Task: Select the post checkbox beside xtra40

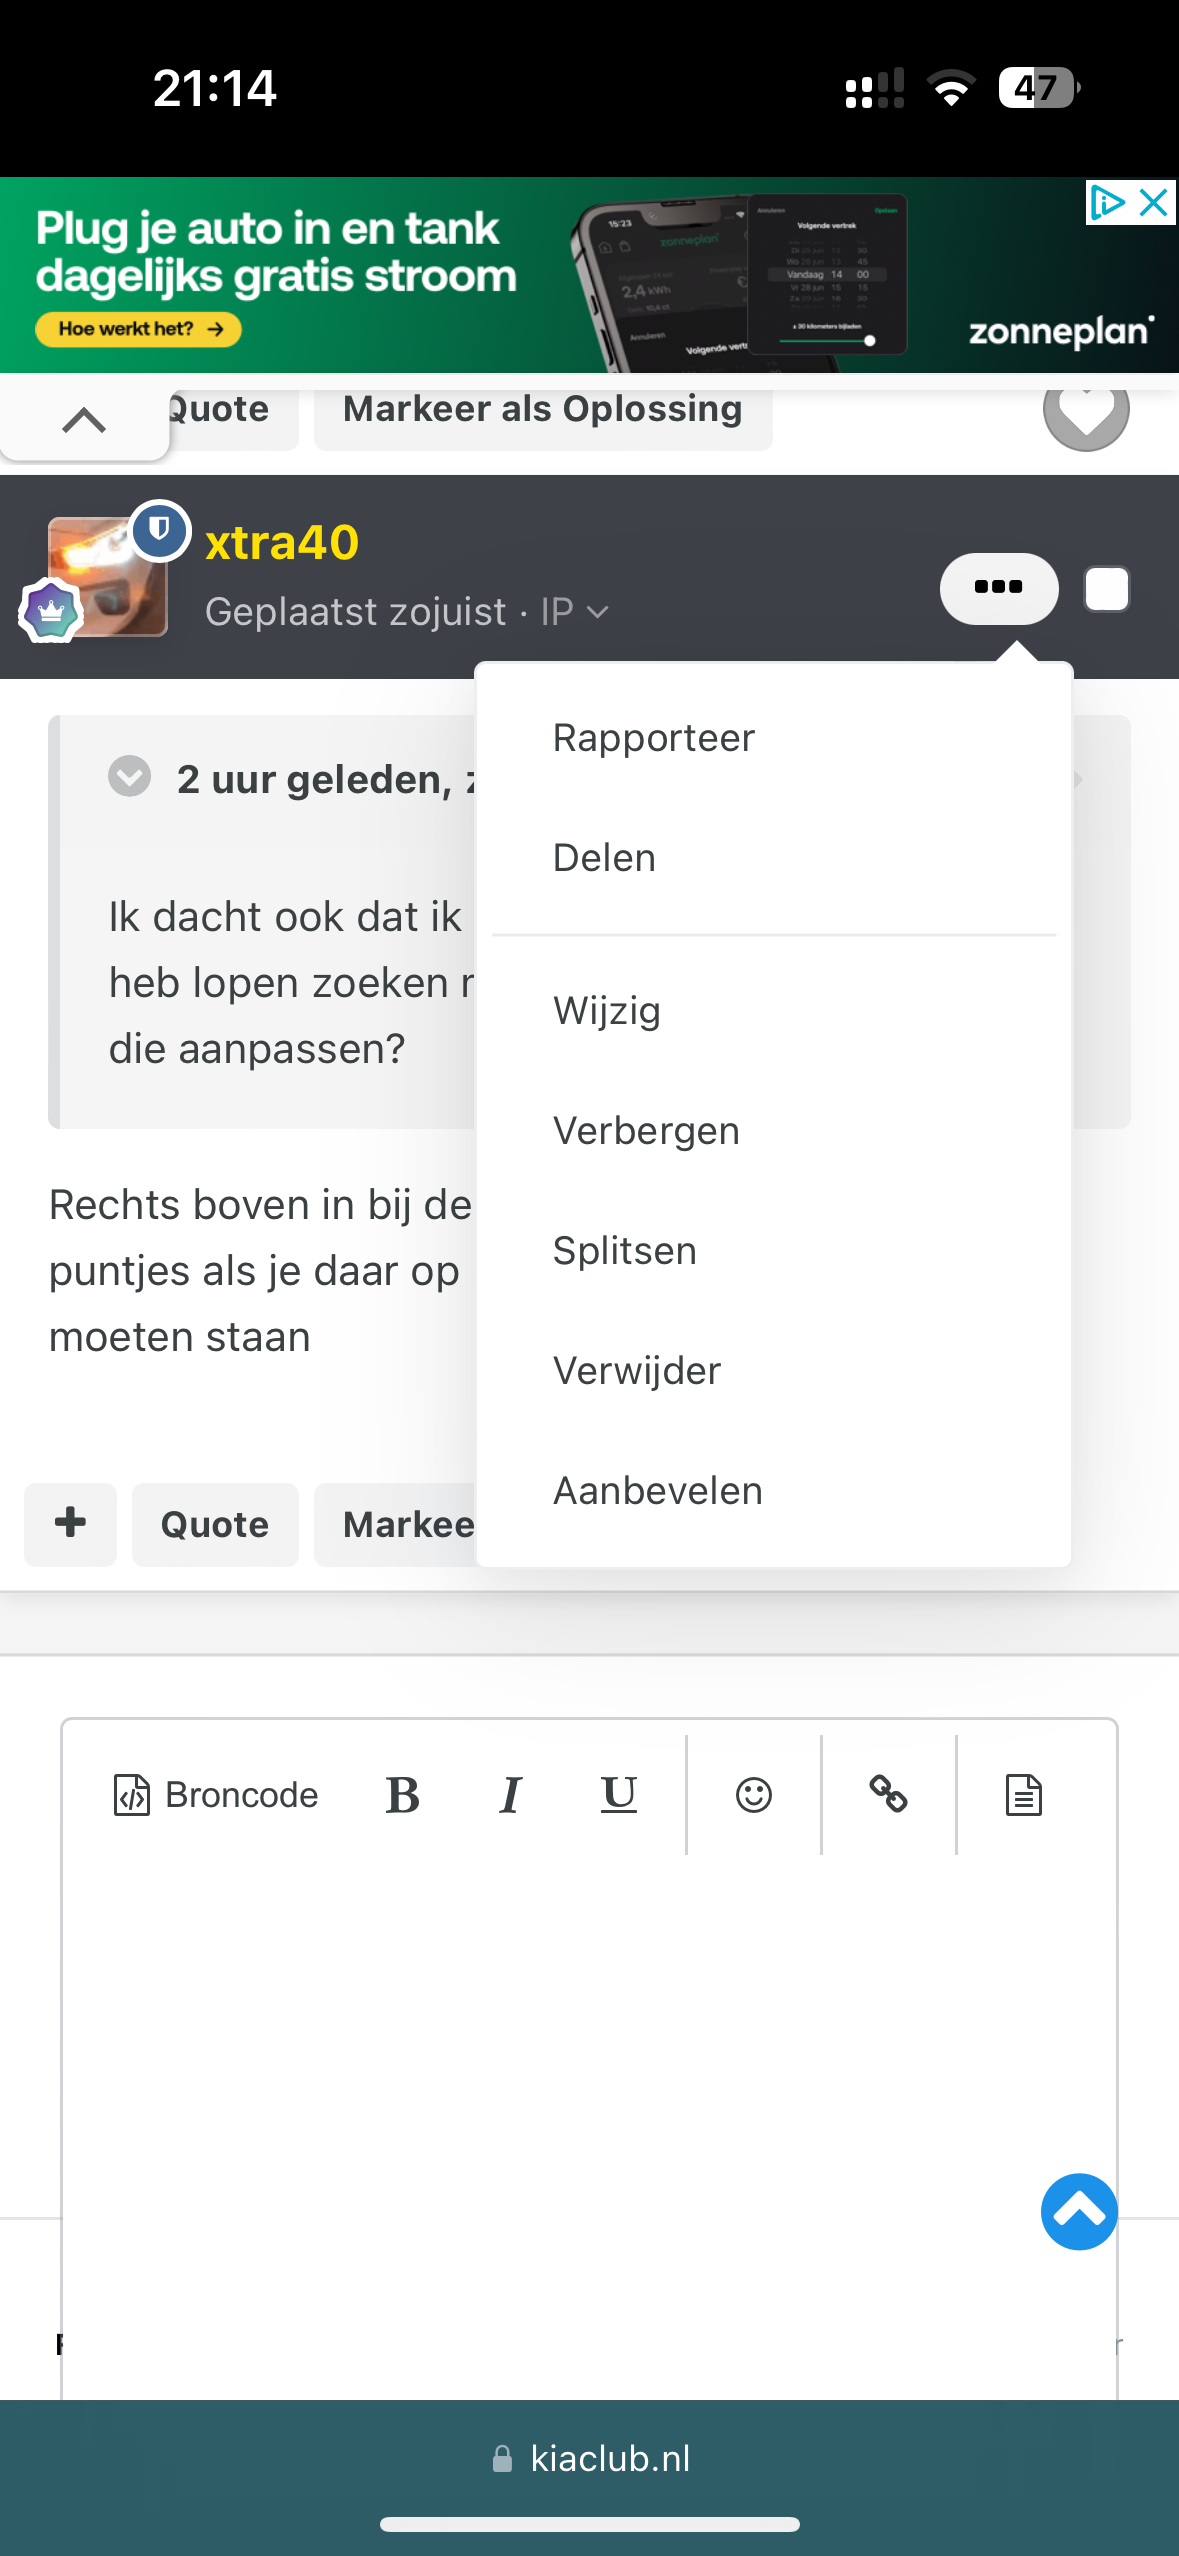Action: pyautogui.click(x=1107, y=589)
